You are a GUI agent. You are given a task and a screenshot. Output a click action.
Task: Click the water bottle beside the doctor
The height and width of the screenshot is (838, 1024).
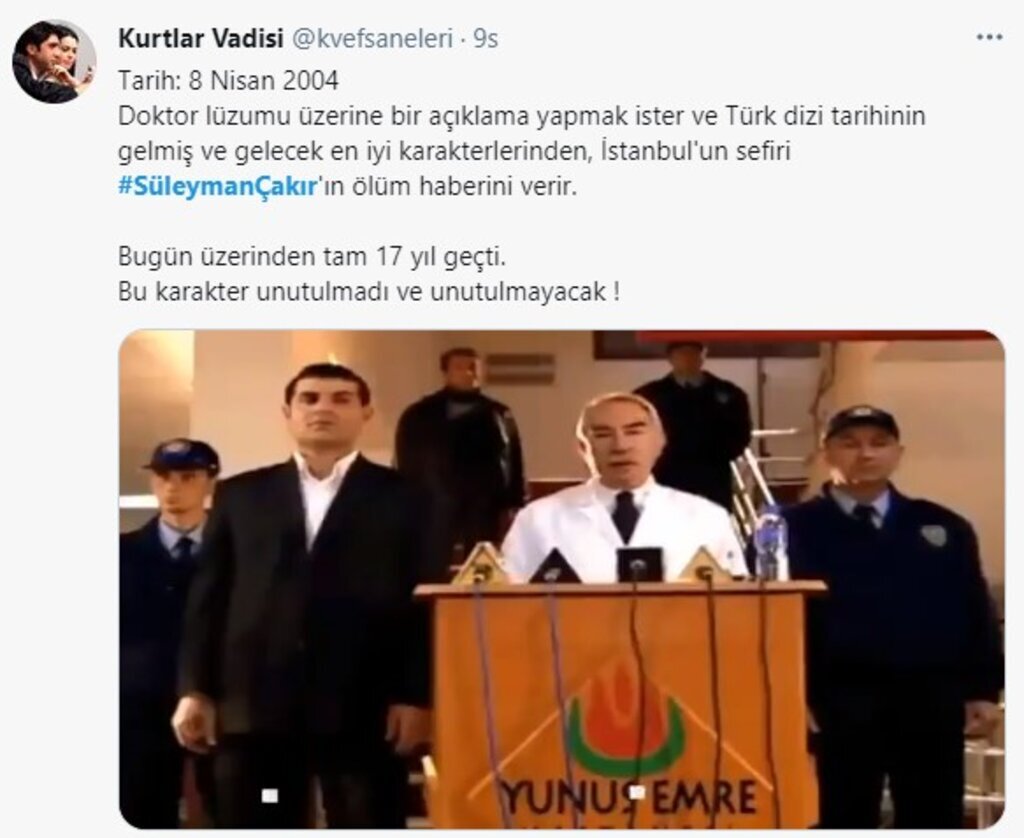771,543
